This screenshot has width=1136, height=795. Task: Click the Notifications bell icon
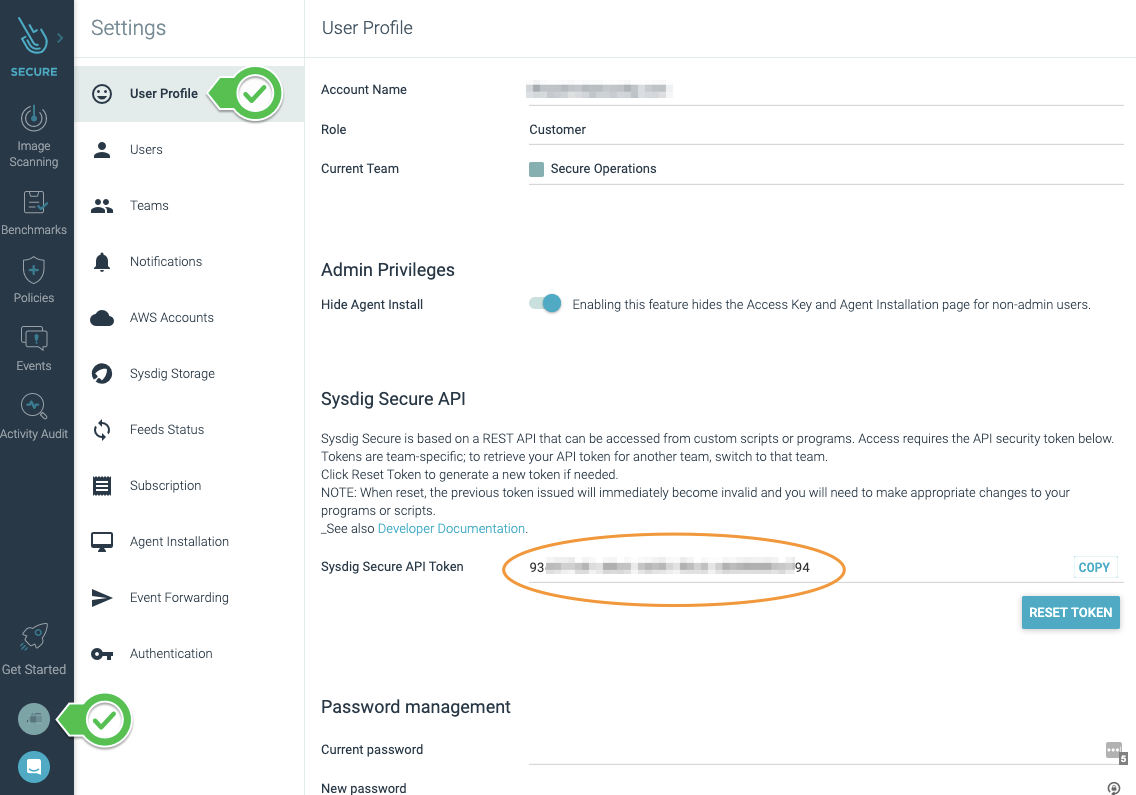[102, 262]
